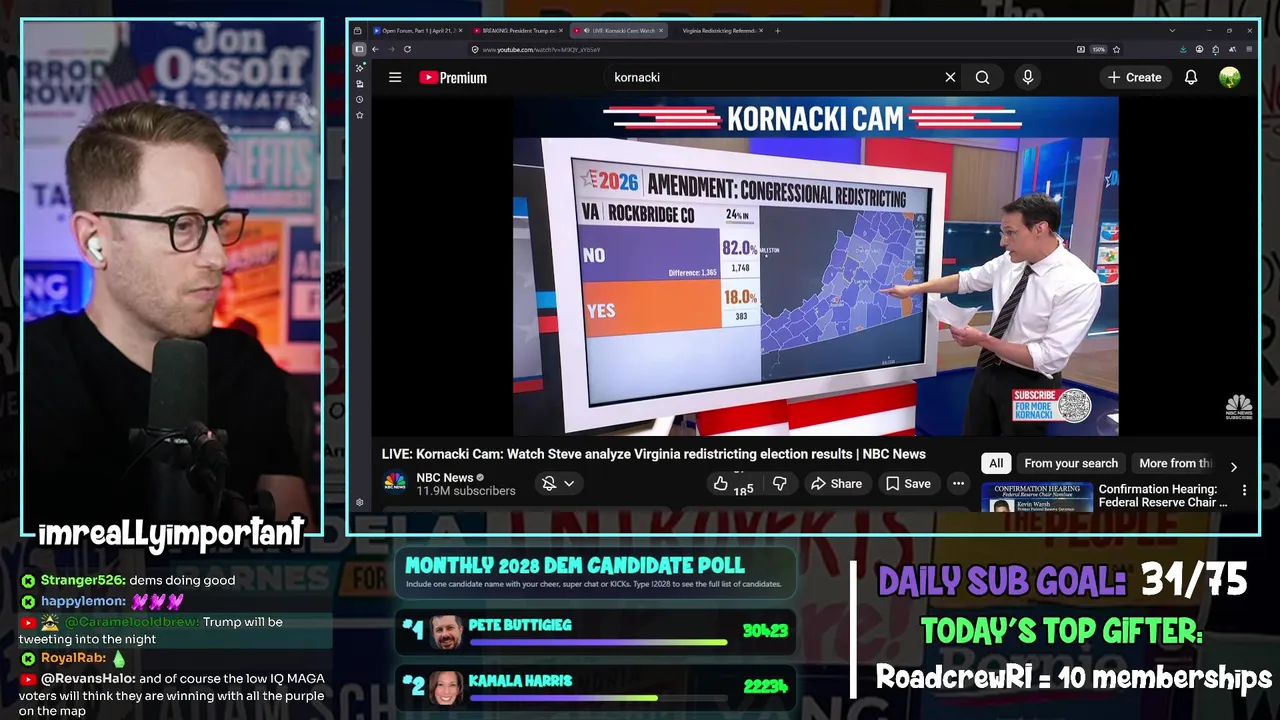The image size is (1280, 720).
Task: Toggle the browser sidebar panel button
Action: tap(359, 49)
